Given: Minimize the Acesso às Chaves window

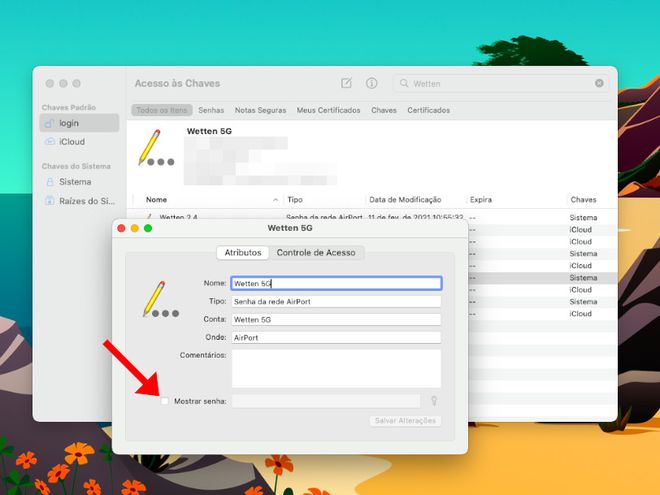Looking at the screenshot, I should [63, 83].
